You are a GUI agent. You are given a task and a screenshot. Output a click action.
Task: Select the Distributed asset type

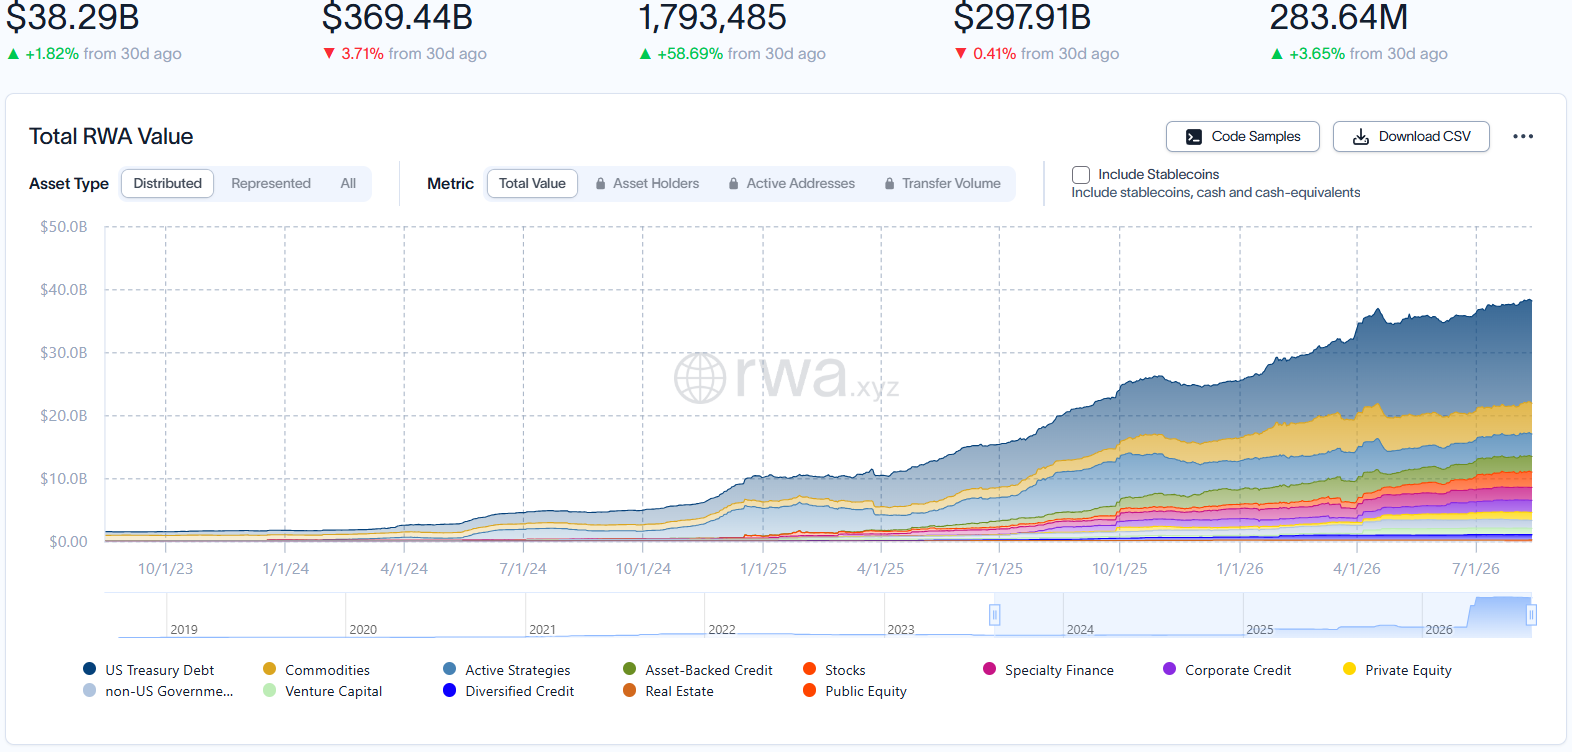click(x=168, y=184)
